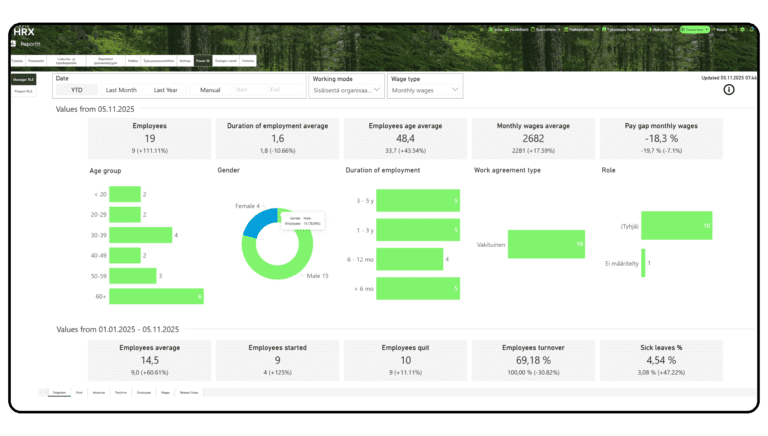Click the info icon below Updated timestamp
This screenshot has width=768, height=436.
pyautogui.click(x=728, y=89)
